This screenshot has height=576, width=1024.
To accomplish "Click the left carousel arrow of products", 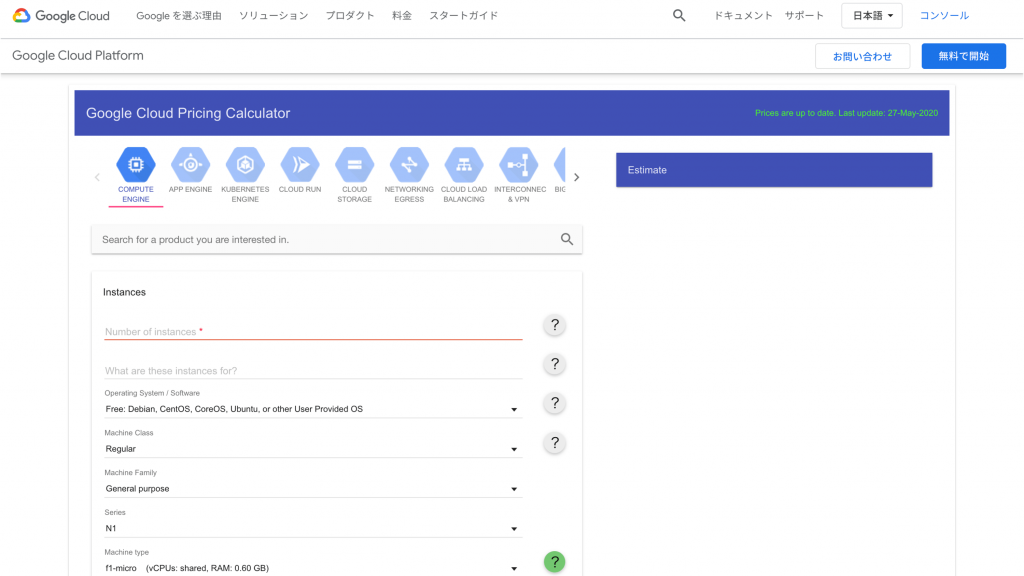I will point(97,177).
